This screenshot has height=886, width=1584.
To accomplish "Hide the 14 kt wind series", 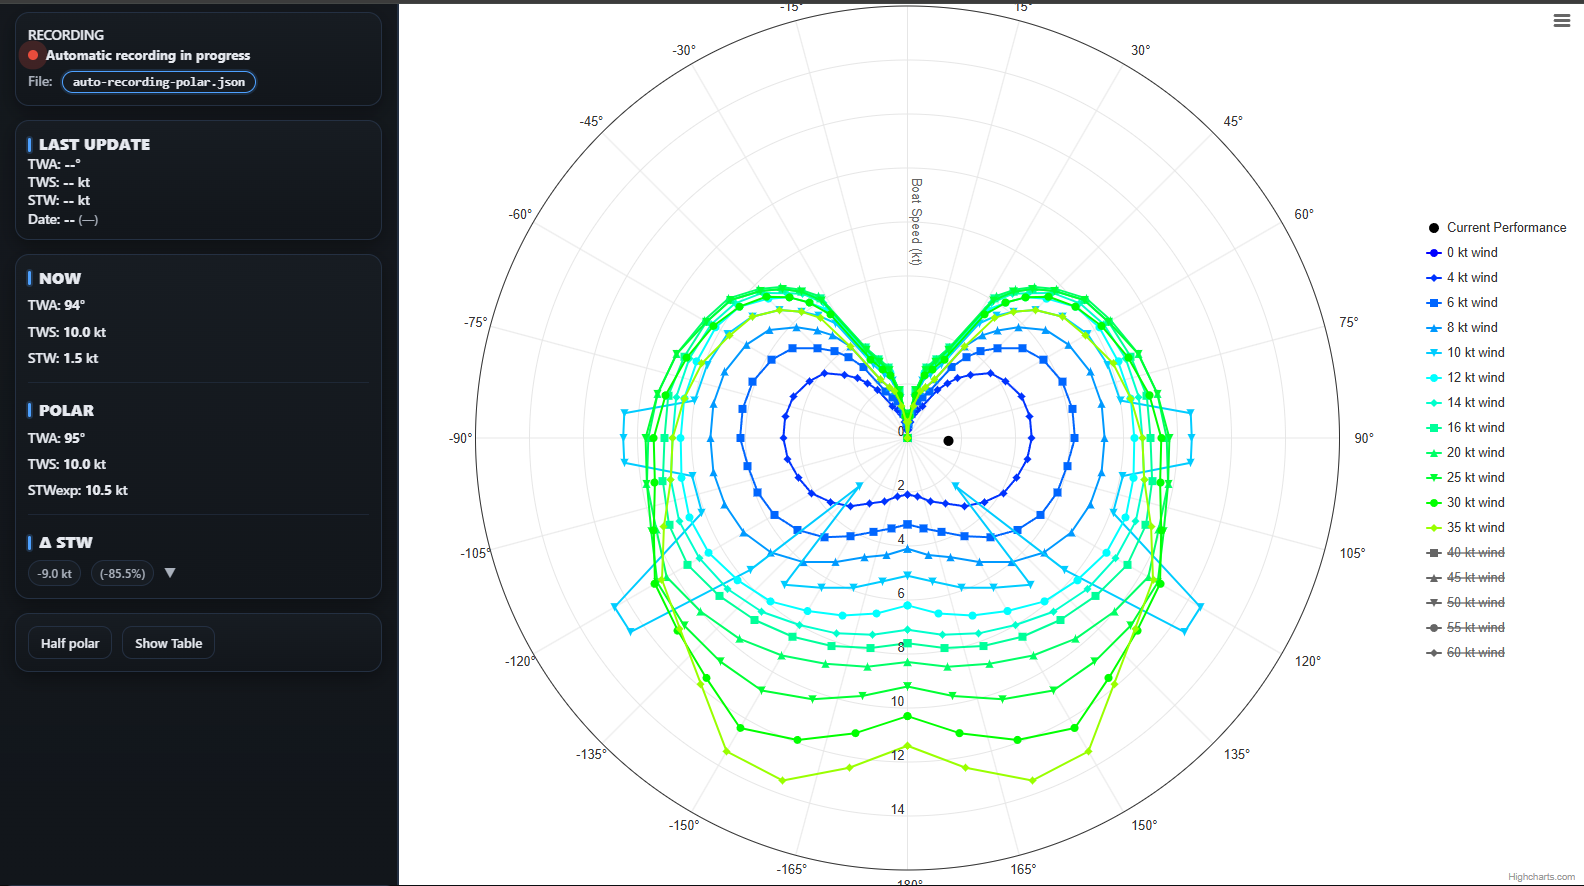I will tap(1466, 402).
